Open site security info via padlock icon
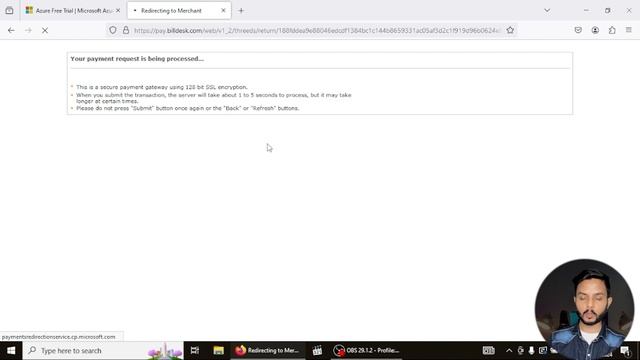 (126, 30)
